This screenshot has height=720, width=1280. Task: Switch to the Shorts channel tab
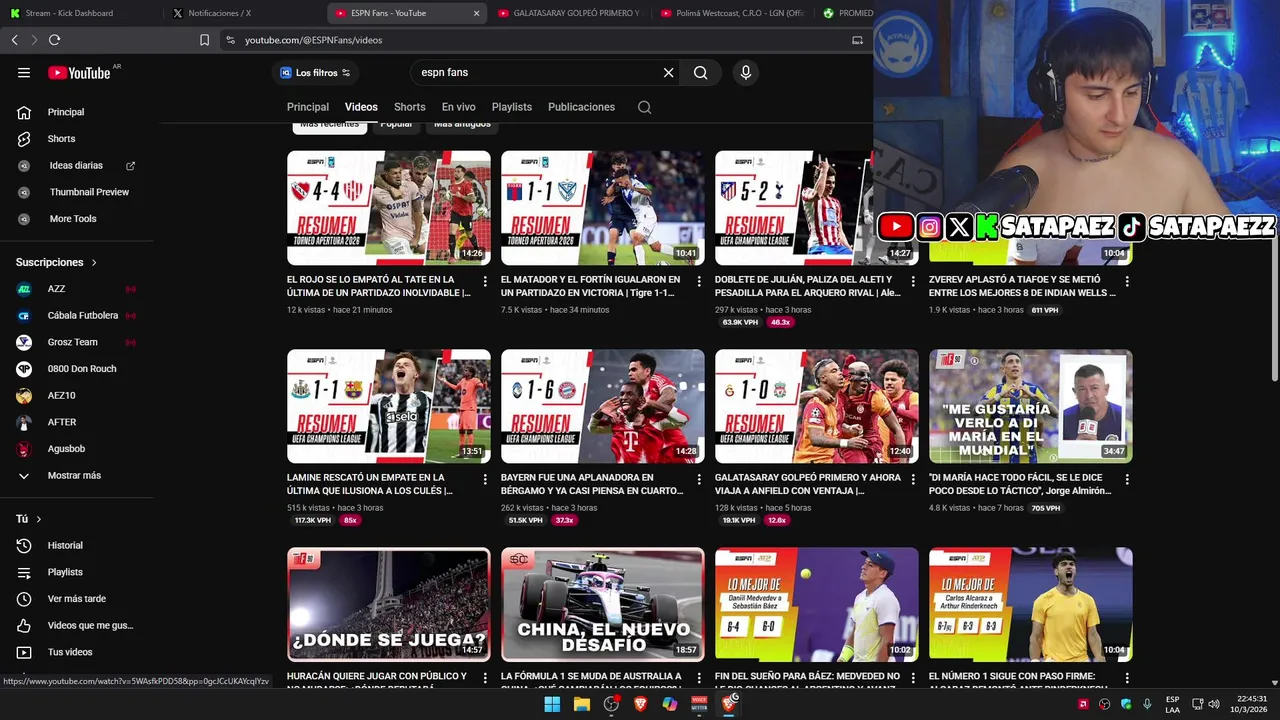(x=409, y=107)
